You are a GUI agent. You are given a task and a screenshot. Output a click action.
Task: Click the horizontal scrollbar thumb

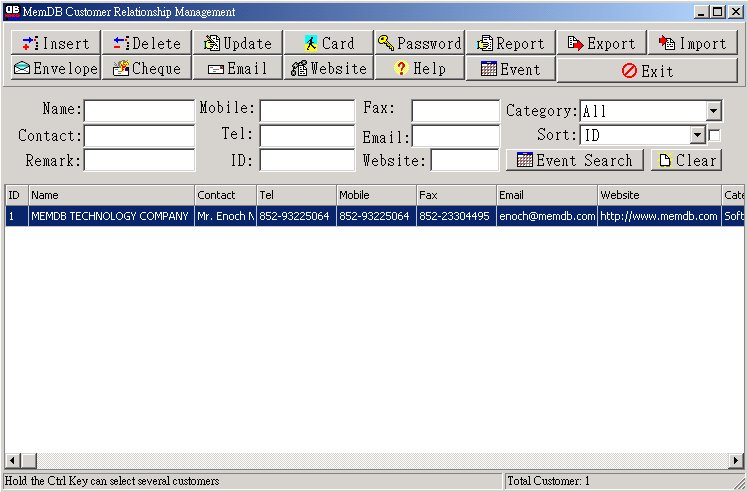[x=29, y=461]
